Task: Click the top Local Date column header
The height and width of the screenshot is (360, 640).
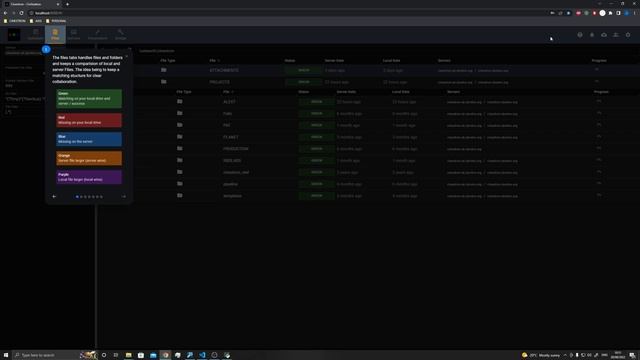Action: (391, 60)
